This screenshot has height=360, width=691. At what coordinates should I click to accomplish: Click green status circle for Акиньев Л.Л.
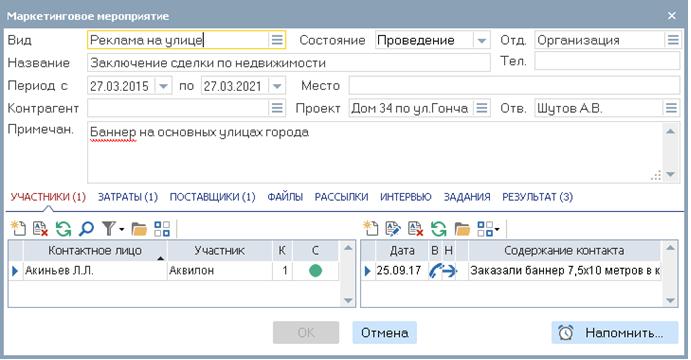316,271
